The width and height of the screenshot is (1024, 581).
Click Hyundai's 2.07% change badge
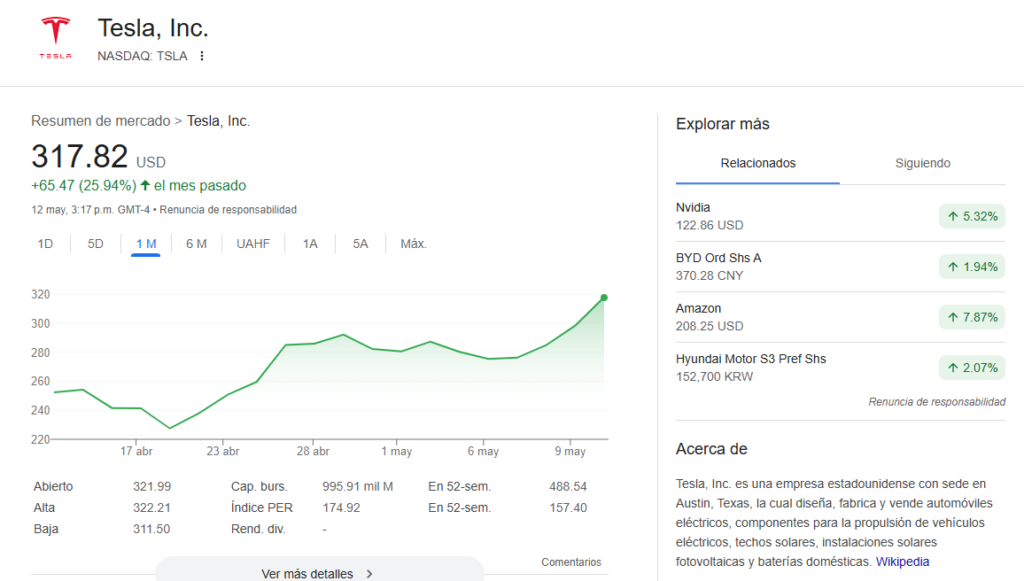(x=972, y=368)
